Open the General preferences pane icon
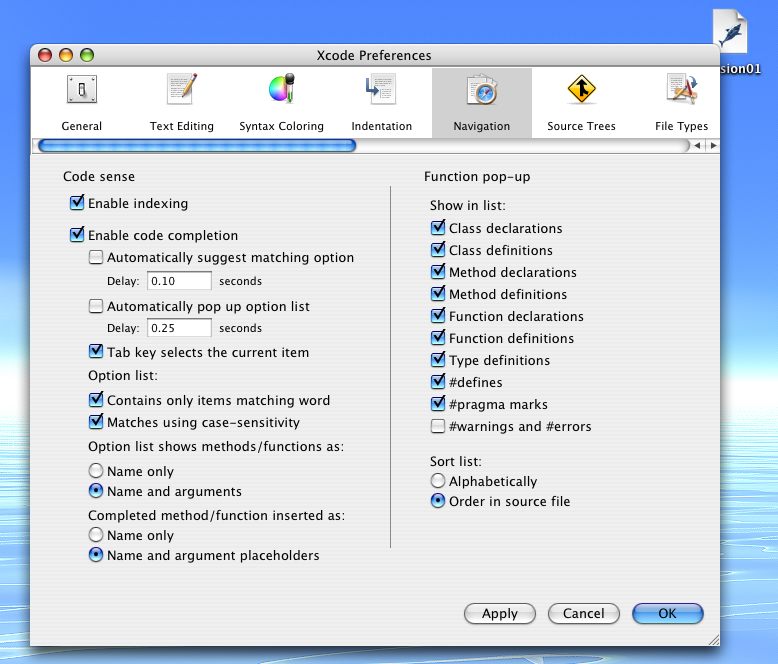The image size is (778, 664). (82, 90)
